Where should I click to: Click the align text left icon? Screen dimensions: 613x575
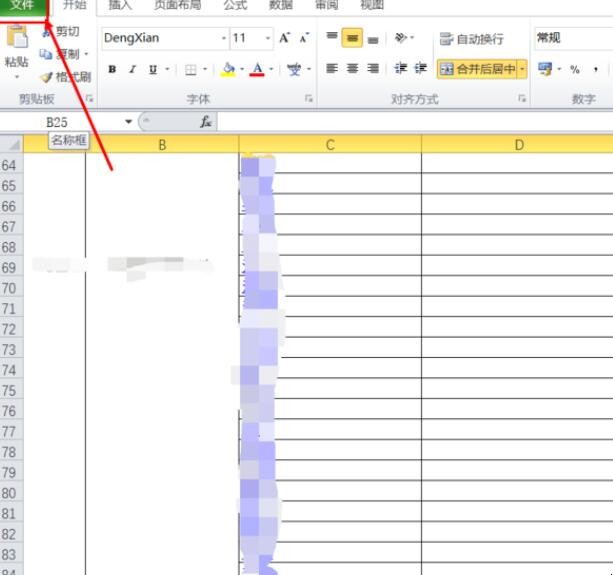click(x=332, y=69)
